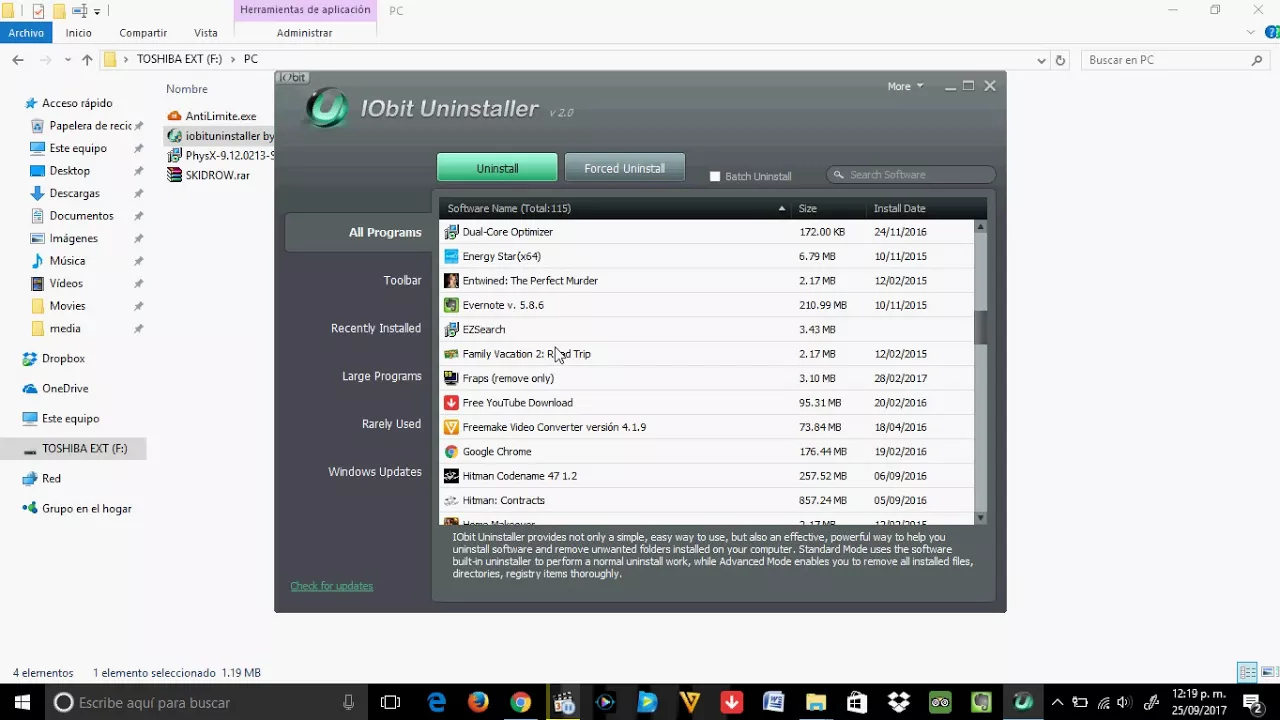
Task: Refresh the Explorer address bar
Action: [x=1061, y=60]
